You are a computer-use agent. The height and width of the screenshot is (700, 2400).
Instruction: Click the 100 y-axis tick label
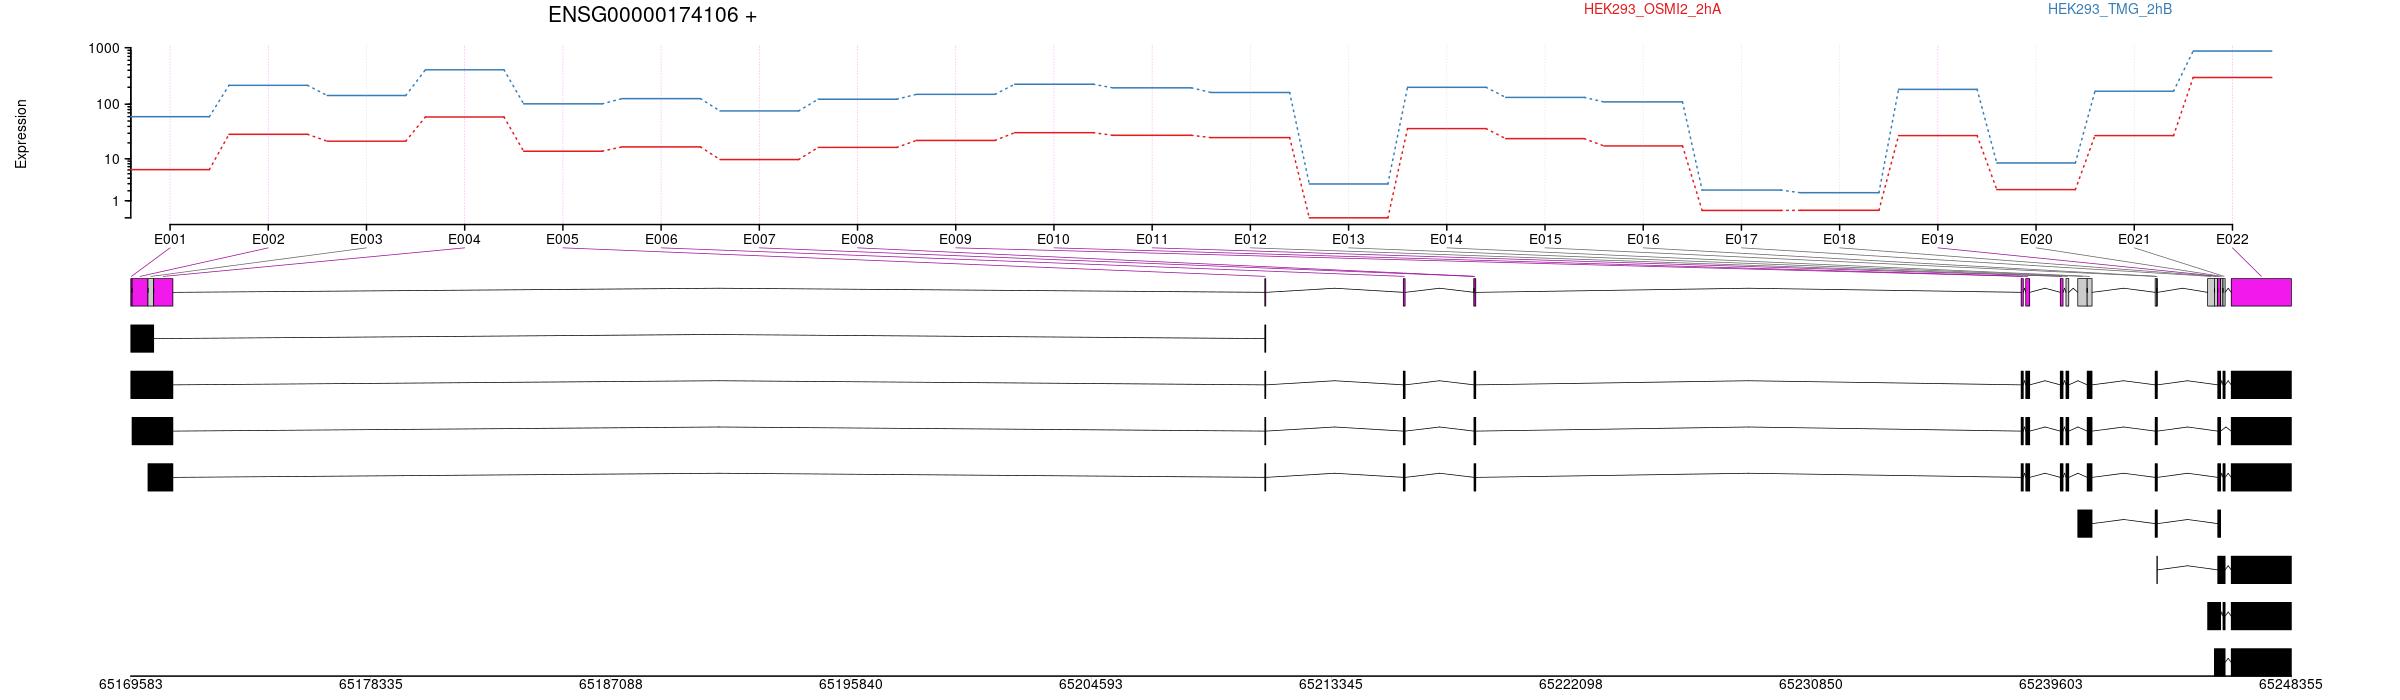click(108, 105)
